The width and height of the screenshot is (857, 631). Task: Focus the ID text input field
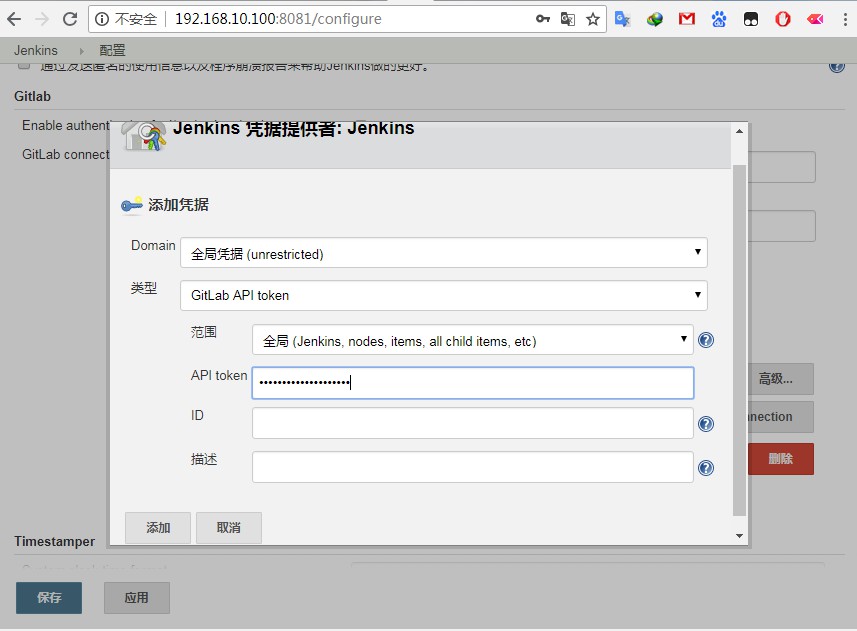(472, 423)
